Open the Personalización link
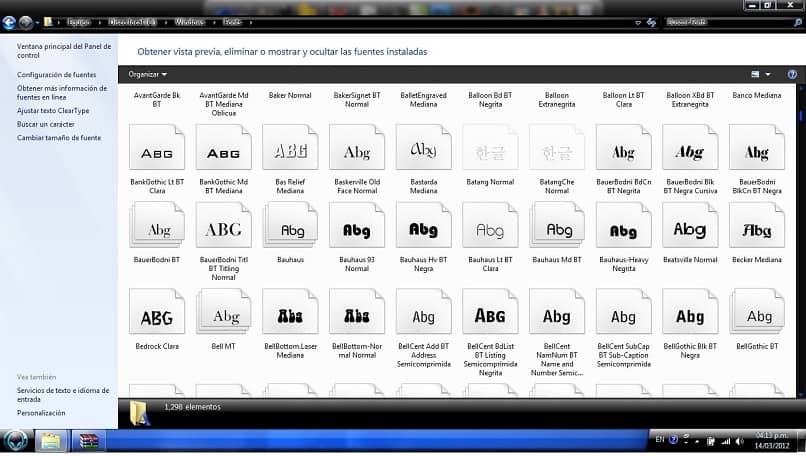 coord(41,413)
